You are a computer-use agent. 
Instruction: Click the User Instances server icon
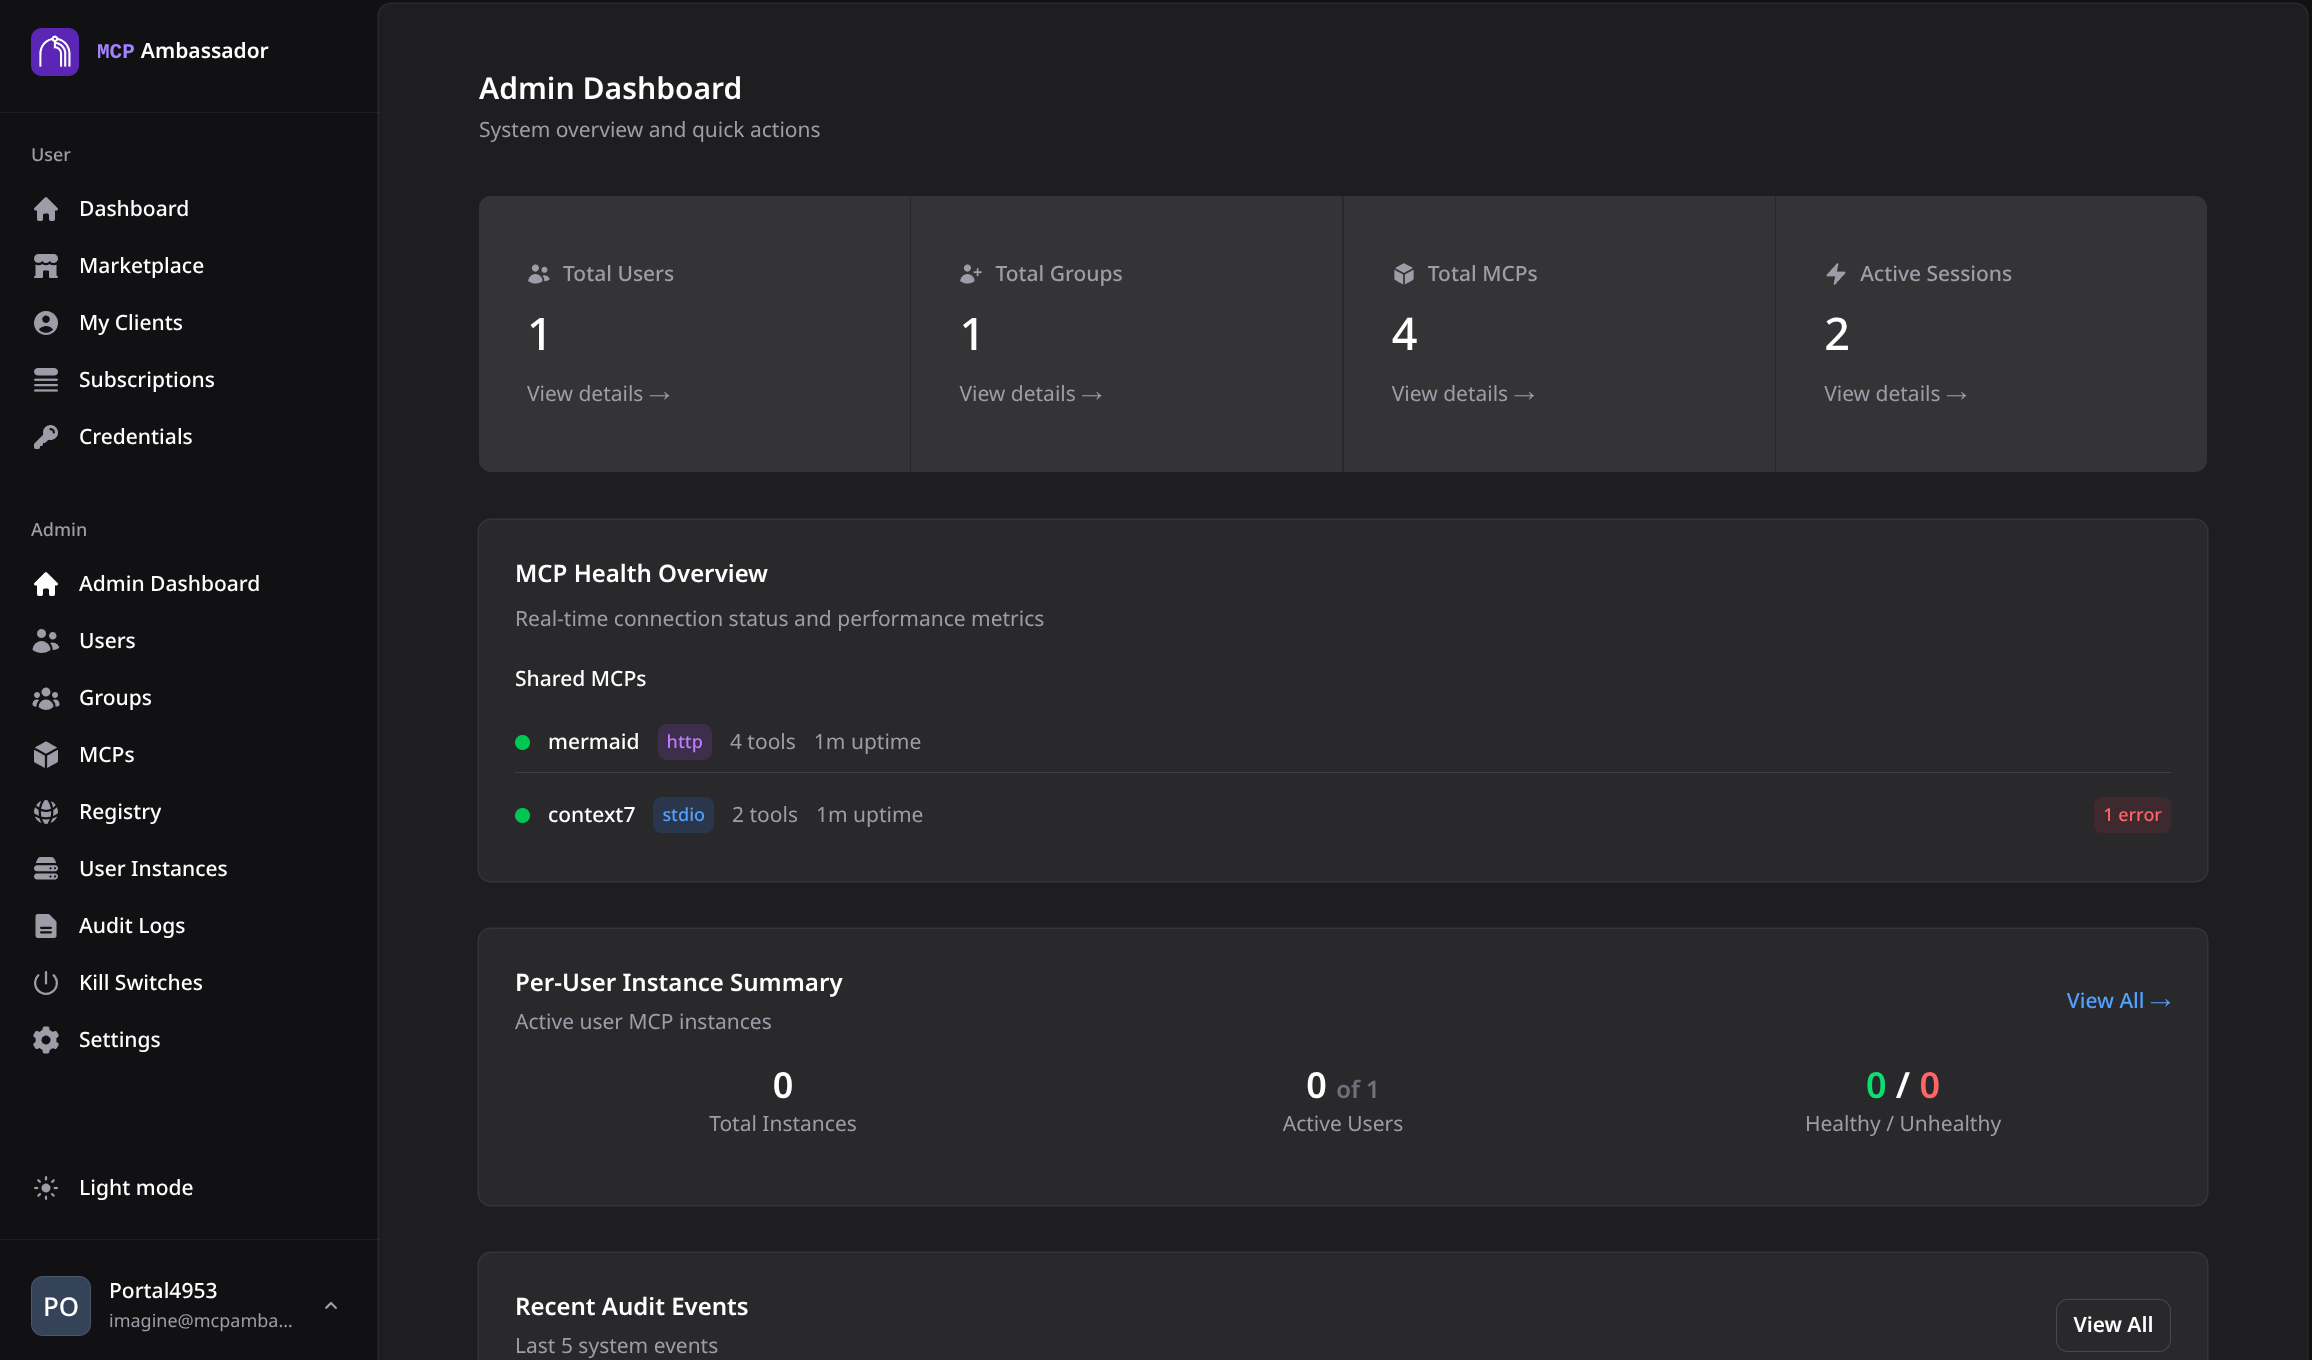point(46,869)
